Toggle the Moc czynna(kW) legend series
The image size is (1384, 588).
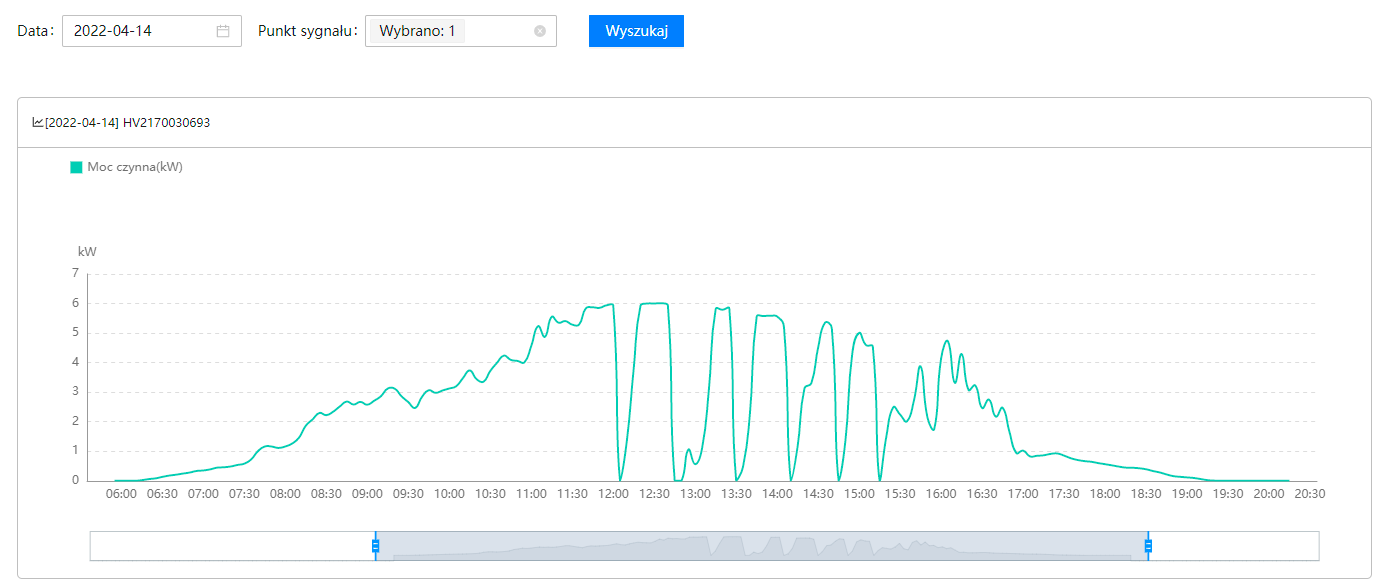pyautogui.click(x=127, y=167)
